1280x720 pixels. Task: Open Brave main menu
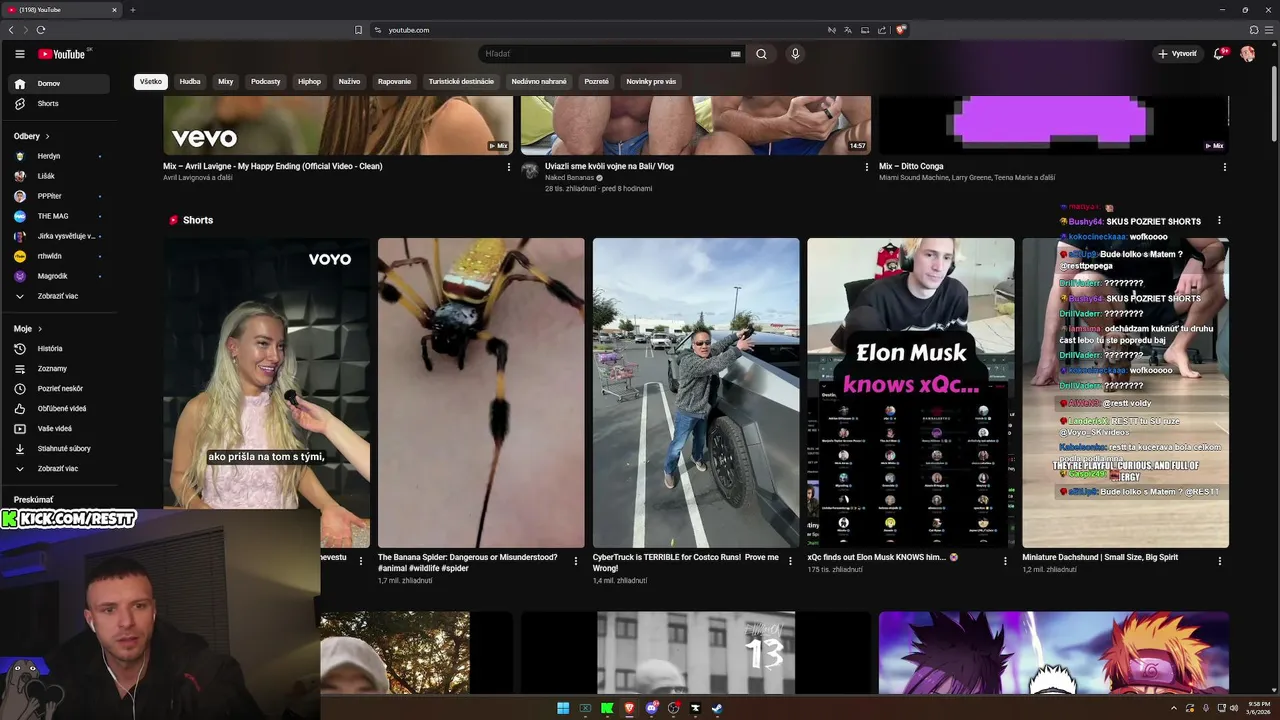(x=1268, y=30)
